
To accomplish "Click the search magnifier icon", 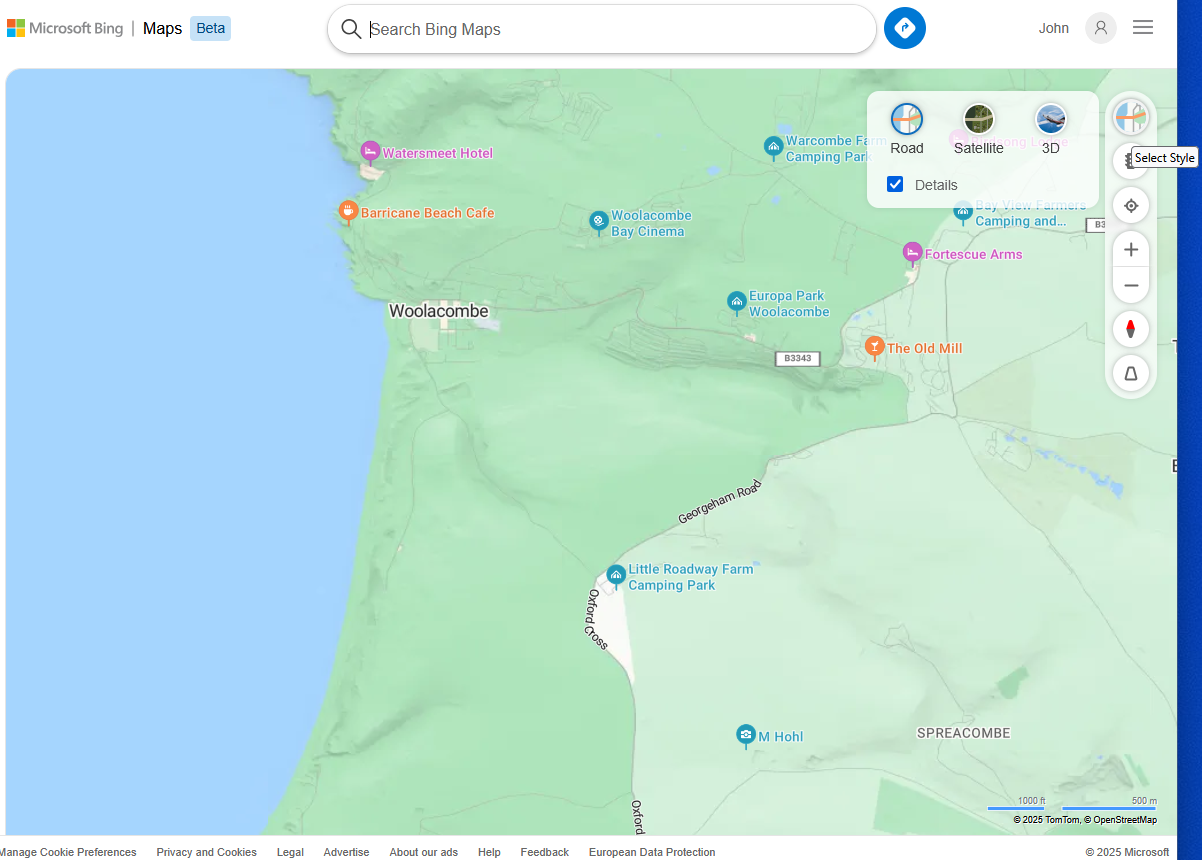I will coord(351,29).
